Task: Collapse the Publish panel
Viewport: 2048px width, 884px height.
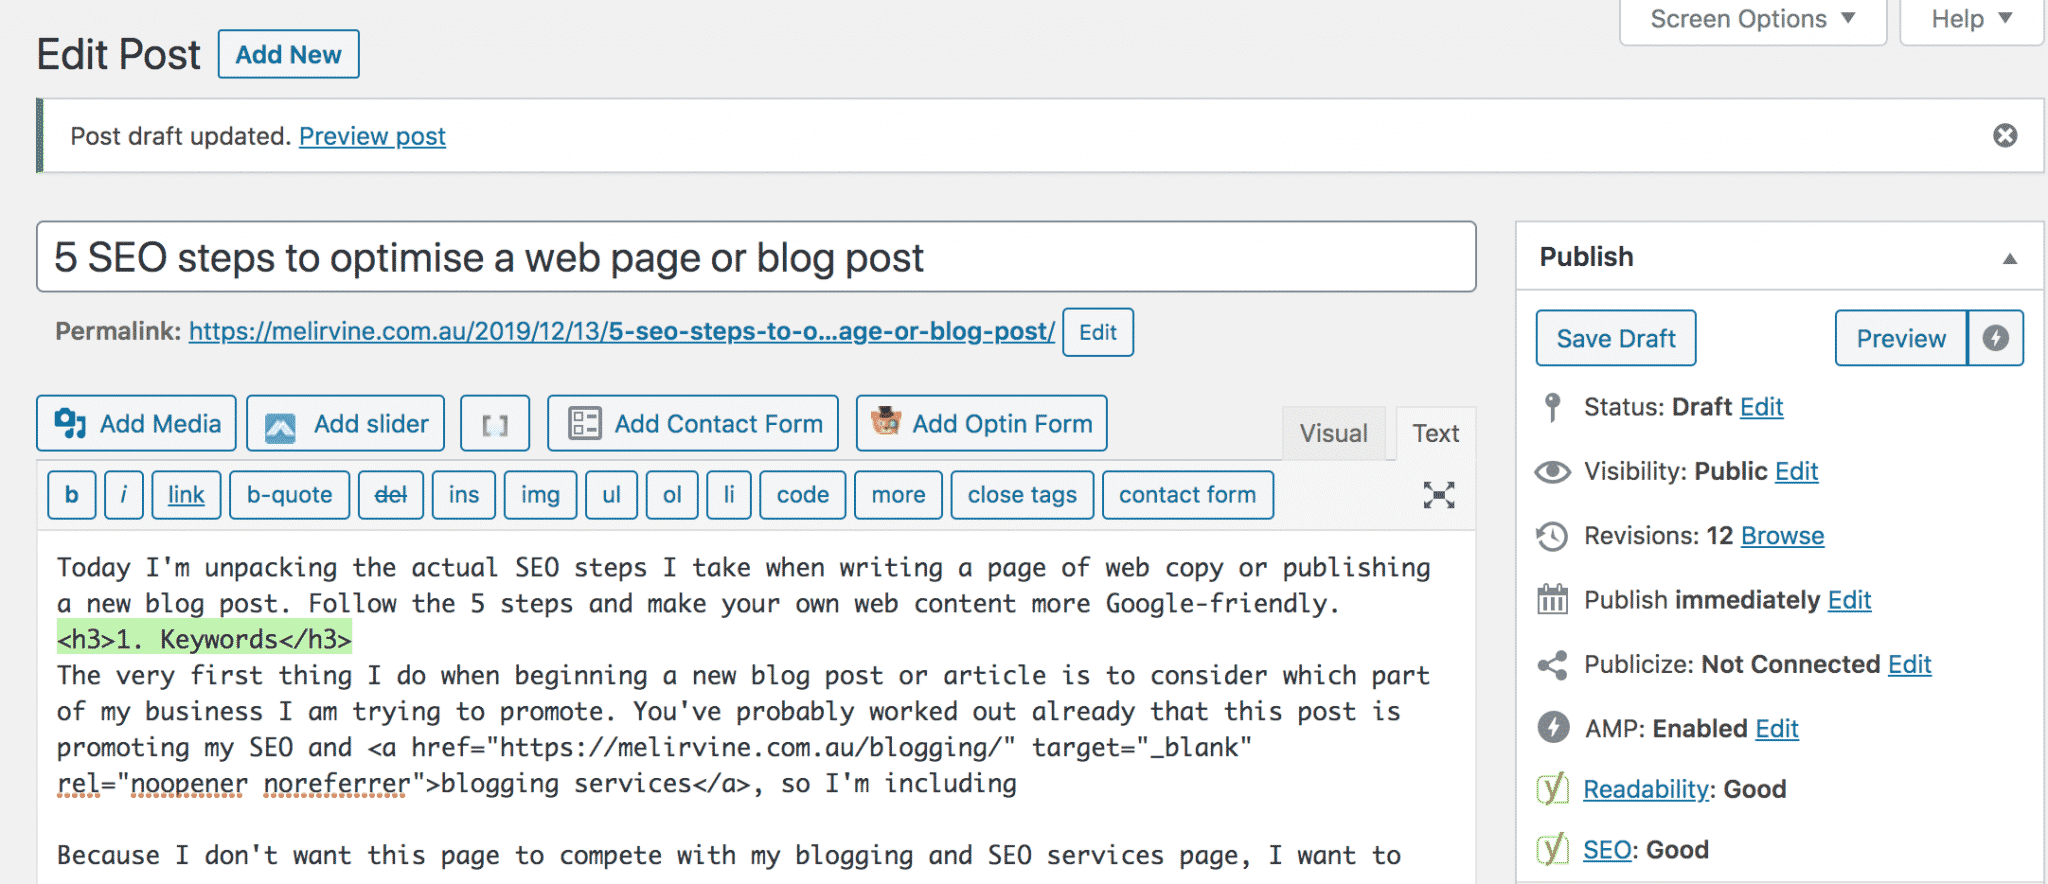Action: click(2009, 258)
